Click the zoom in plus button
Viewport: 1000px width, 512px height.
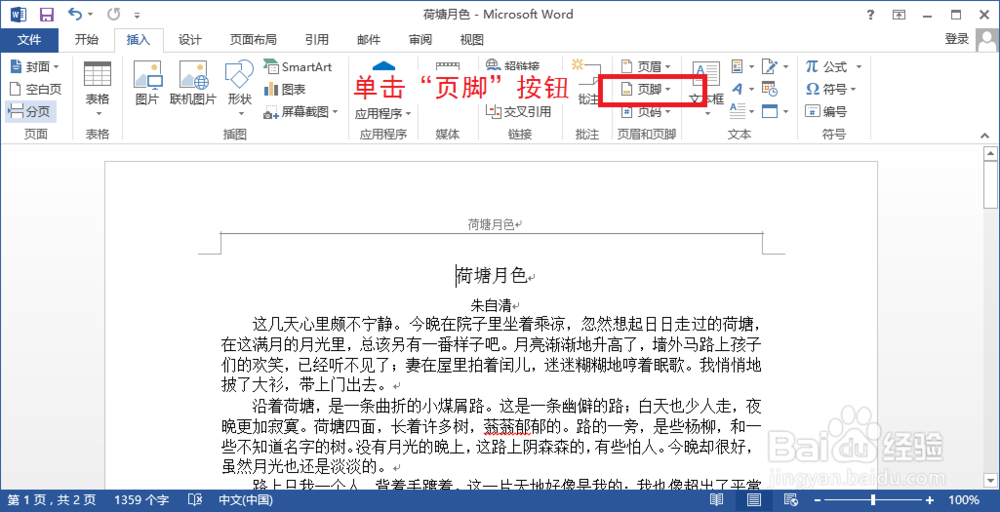point(929,501)
